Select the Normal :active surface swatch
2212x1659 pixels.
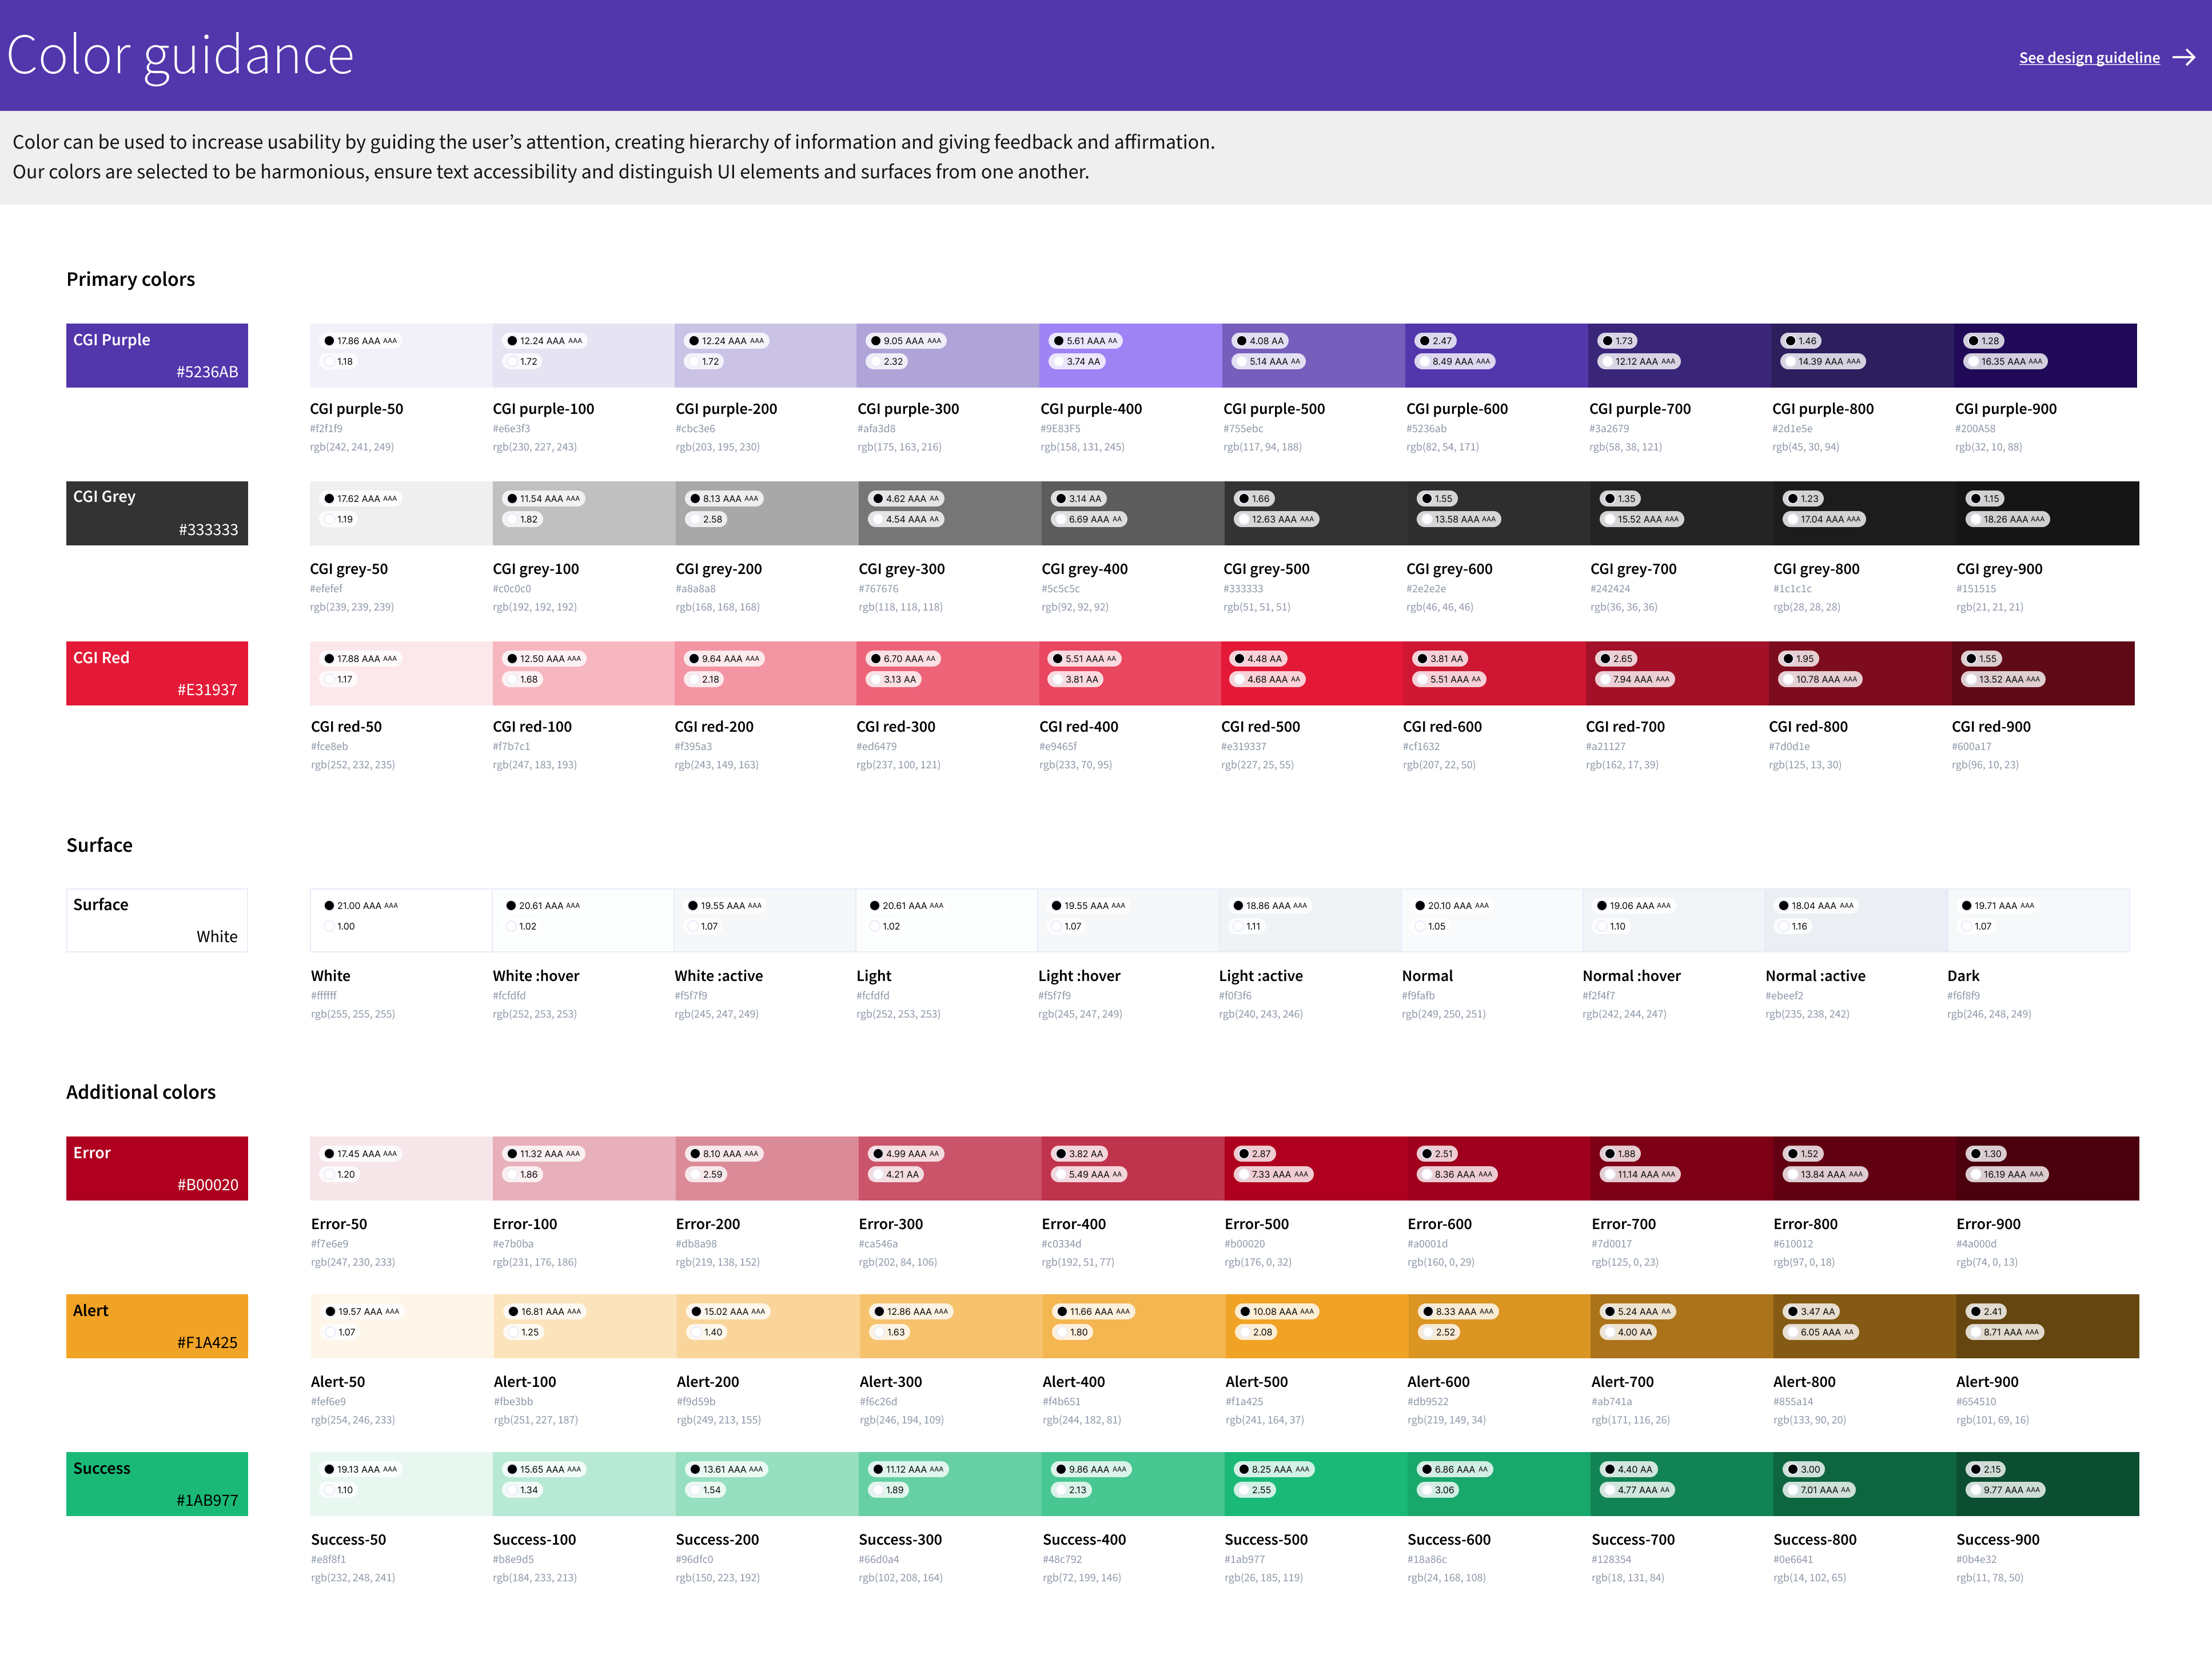[x=1856, y=920]
